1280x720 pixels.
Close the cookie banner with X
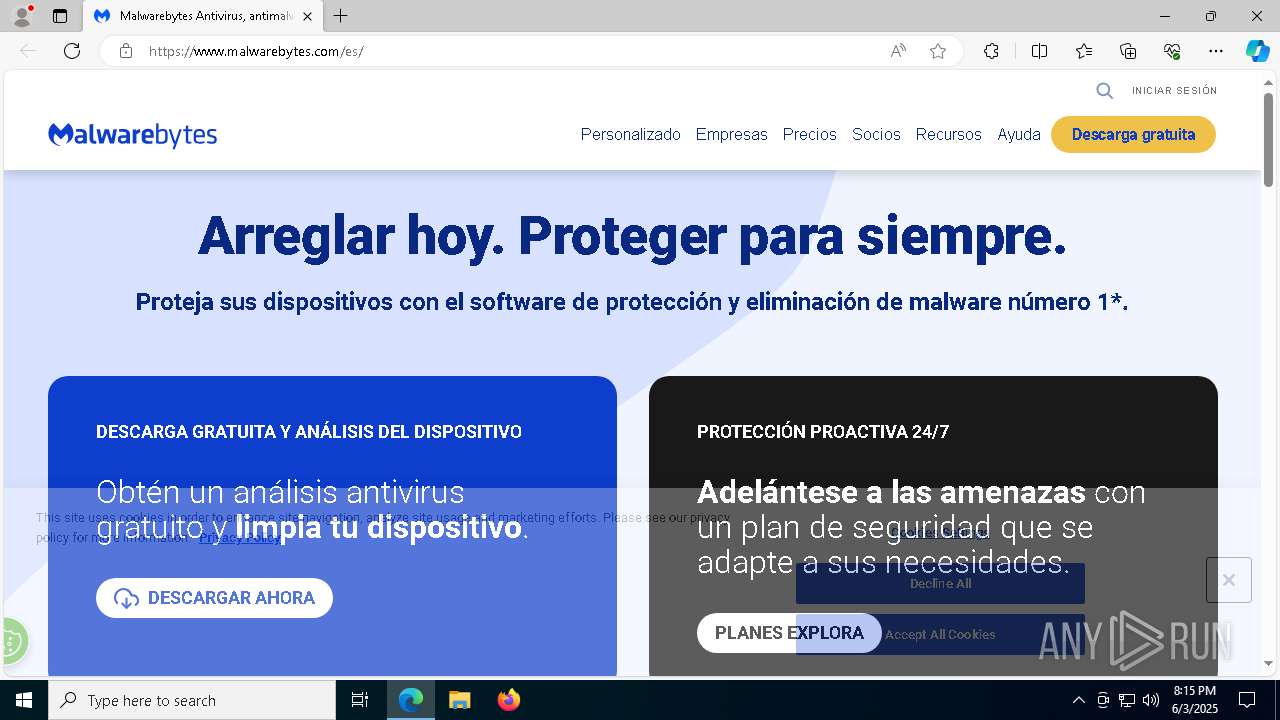pyautogui.click(x=1229, y=580)
